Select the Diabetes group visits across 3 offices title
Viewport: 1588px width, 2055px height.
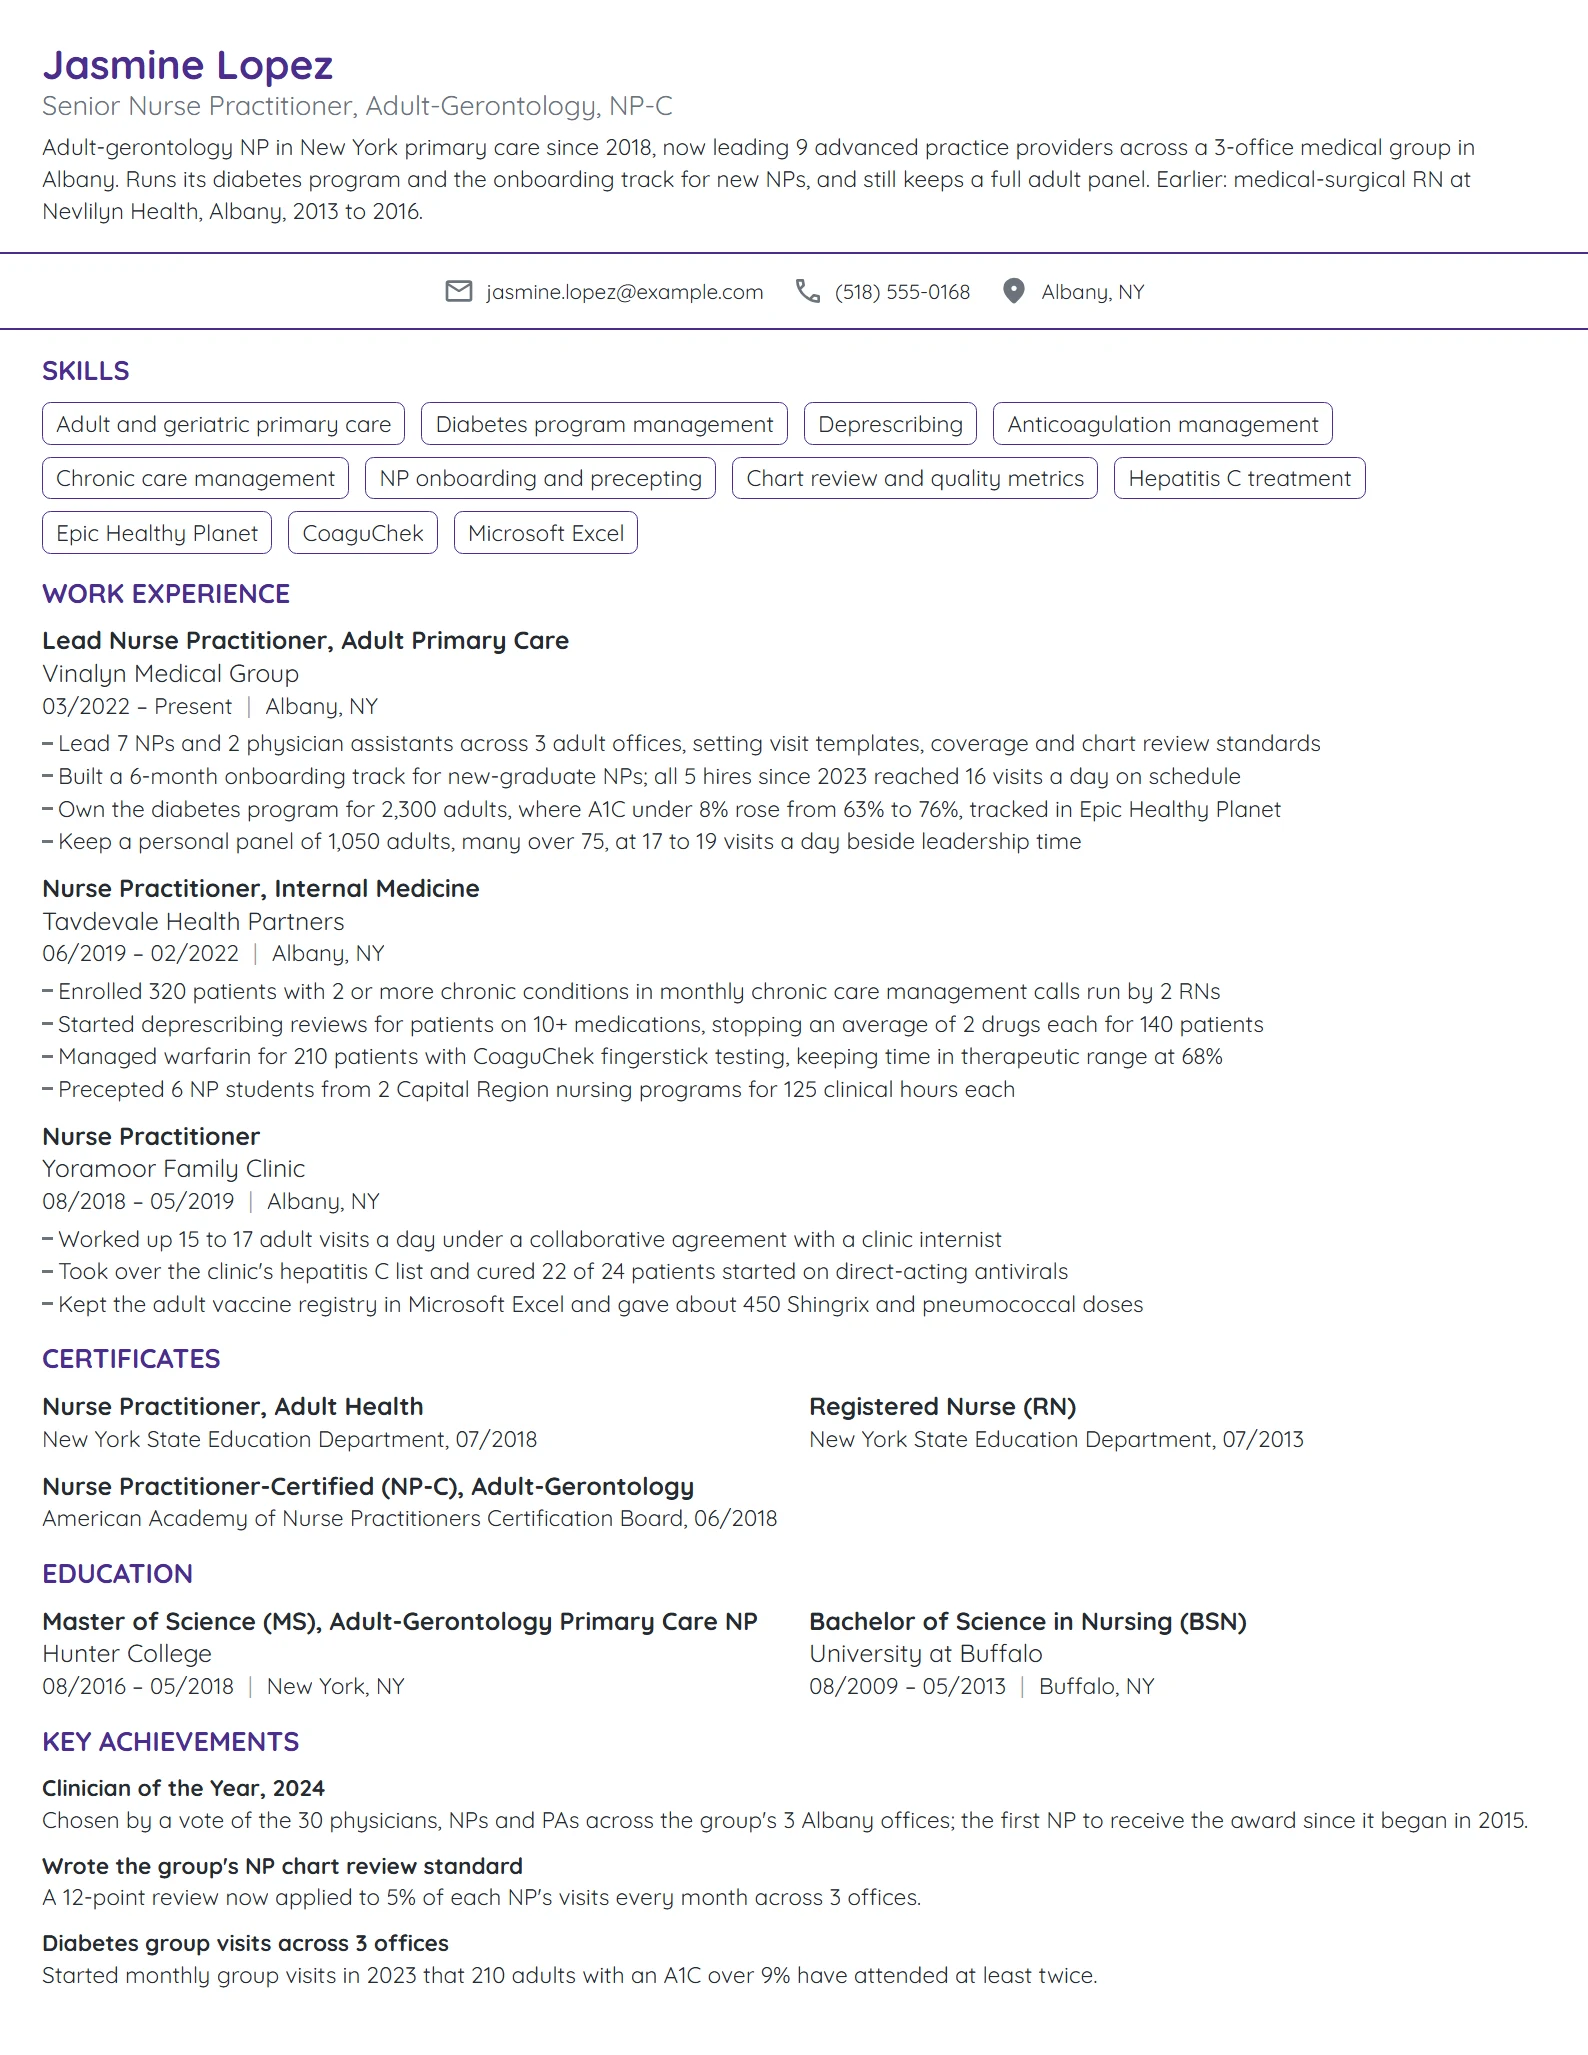(x=245, y=1943)
